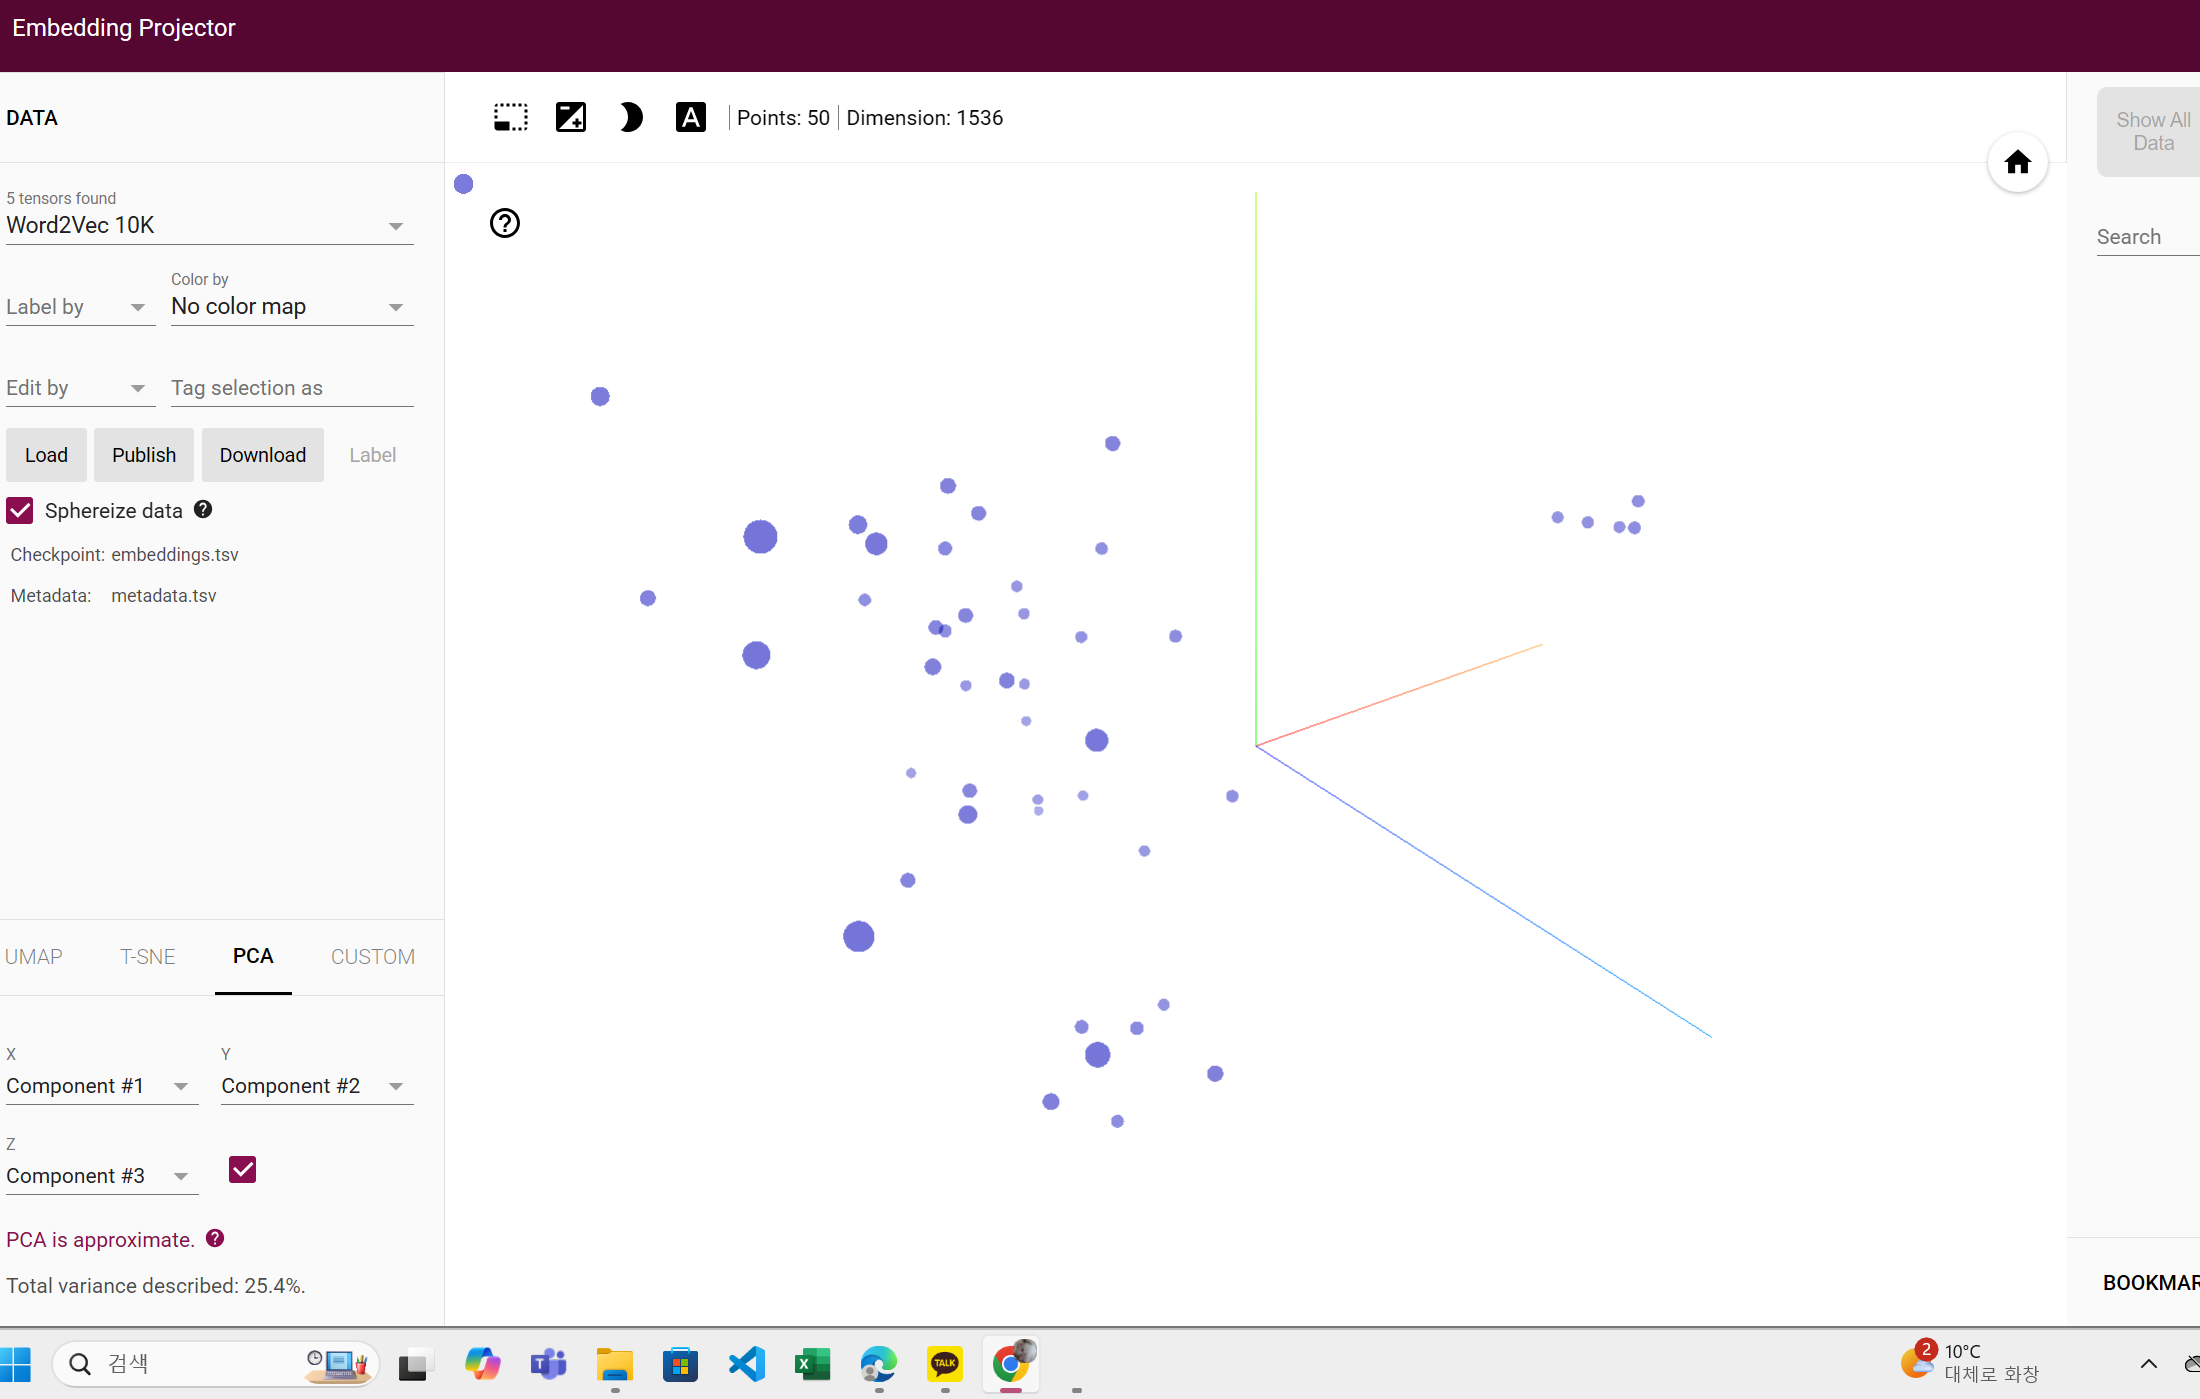Open the X Component #1 dropdown

click(x=101, y=1087)
